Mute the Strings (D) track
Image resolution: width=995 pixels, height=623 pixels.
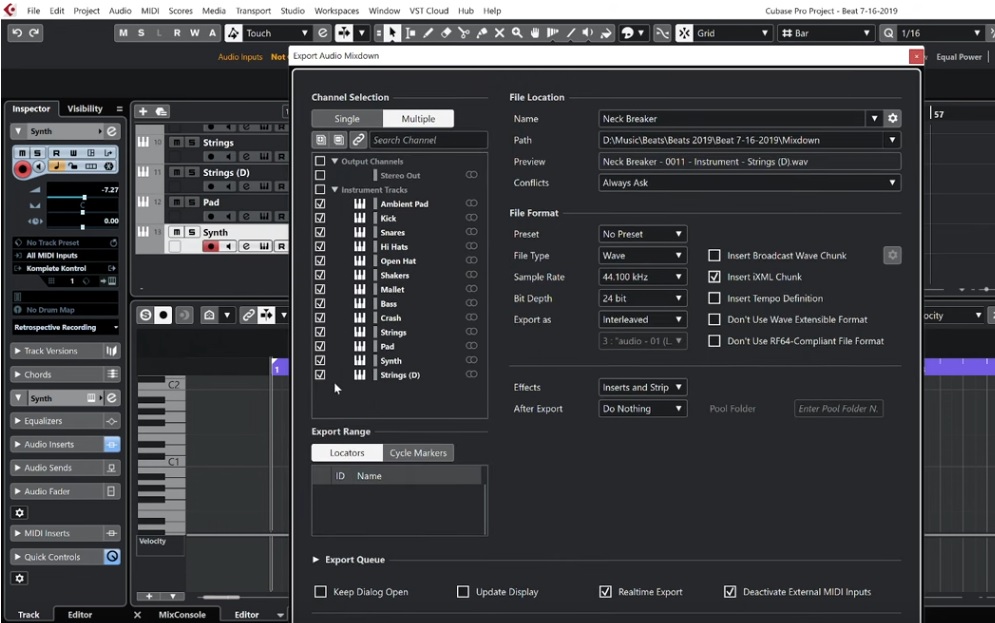click(x=177, y=173)
